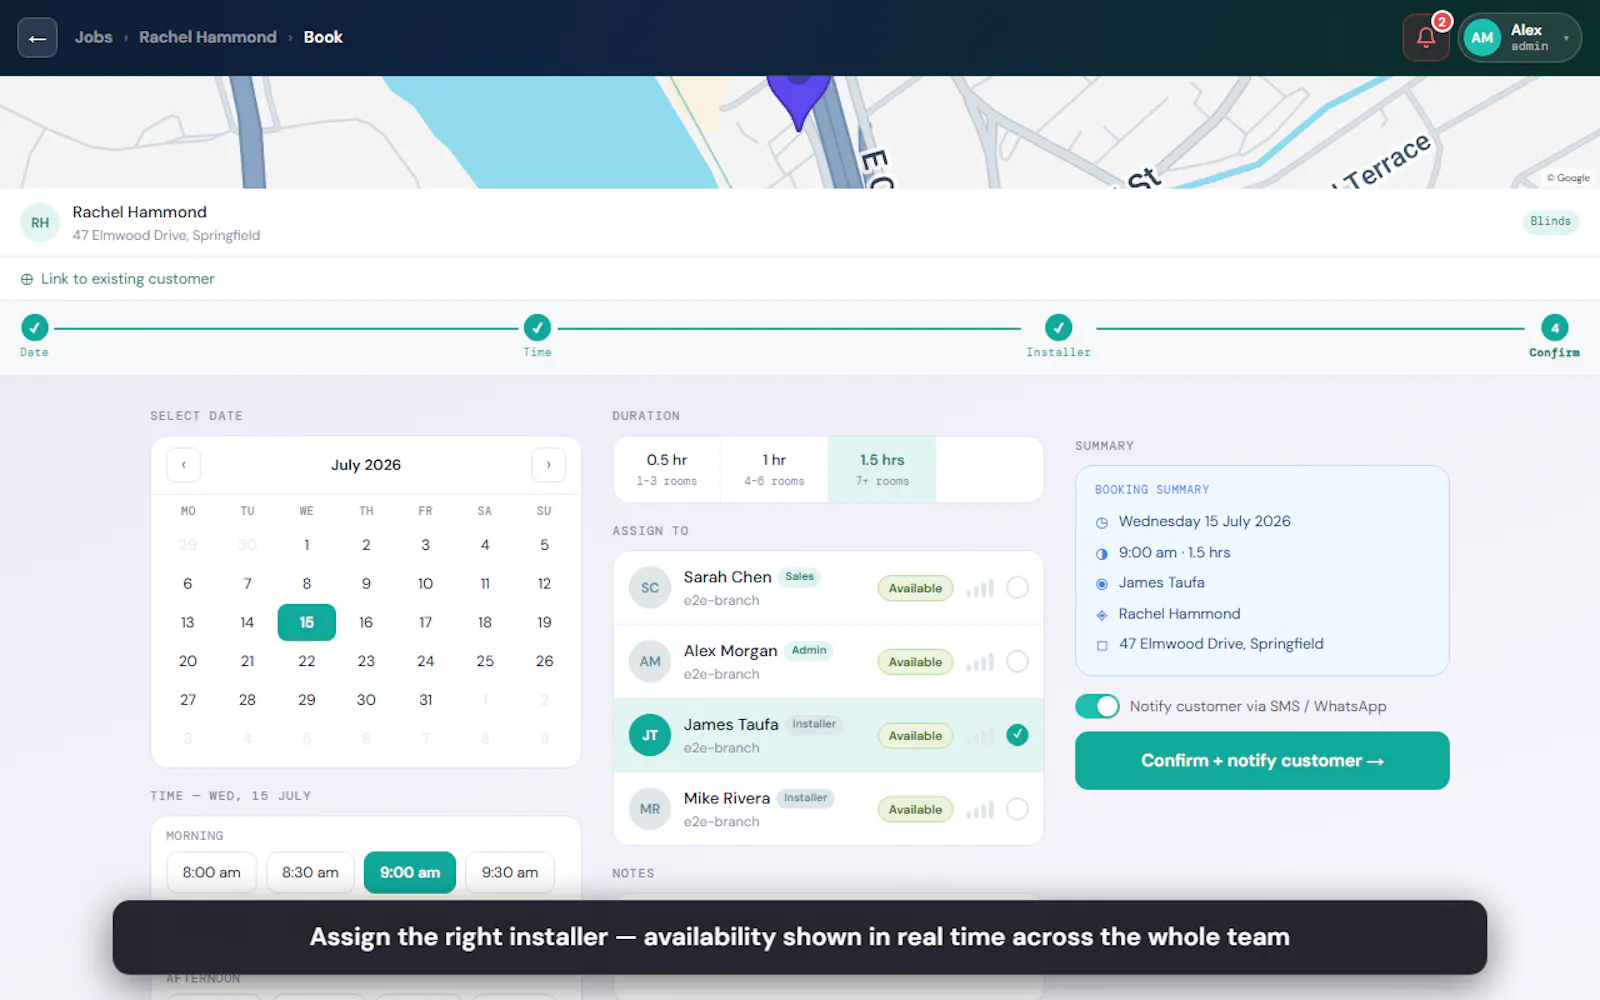Select Mike Rivera's radio button
The height and width of the screenshot is (1000, 1600).
point(1017,809)
